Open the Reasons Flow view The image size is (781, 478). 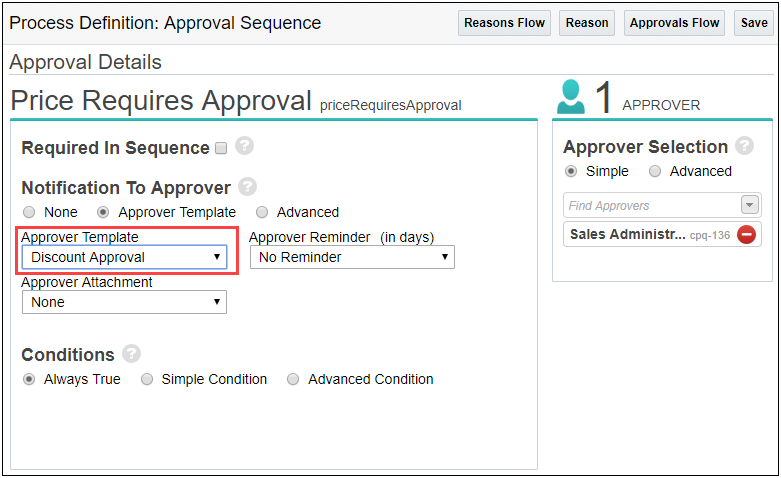point(504,23)
